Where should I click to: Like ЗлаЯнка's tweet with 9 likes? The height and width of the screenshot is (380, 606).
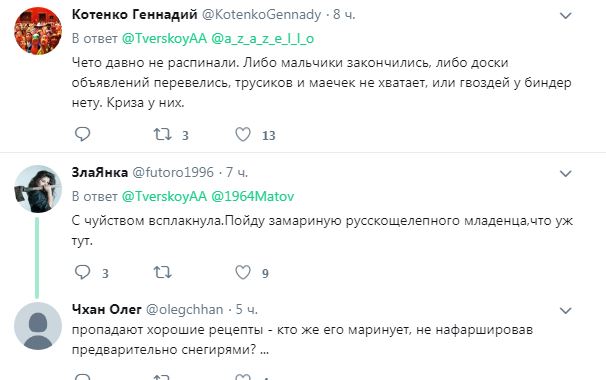point(243,272)
